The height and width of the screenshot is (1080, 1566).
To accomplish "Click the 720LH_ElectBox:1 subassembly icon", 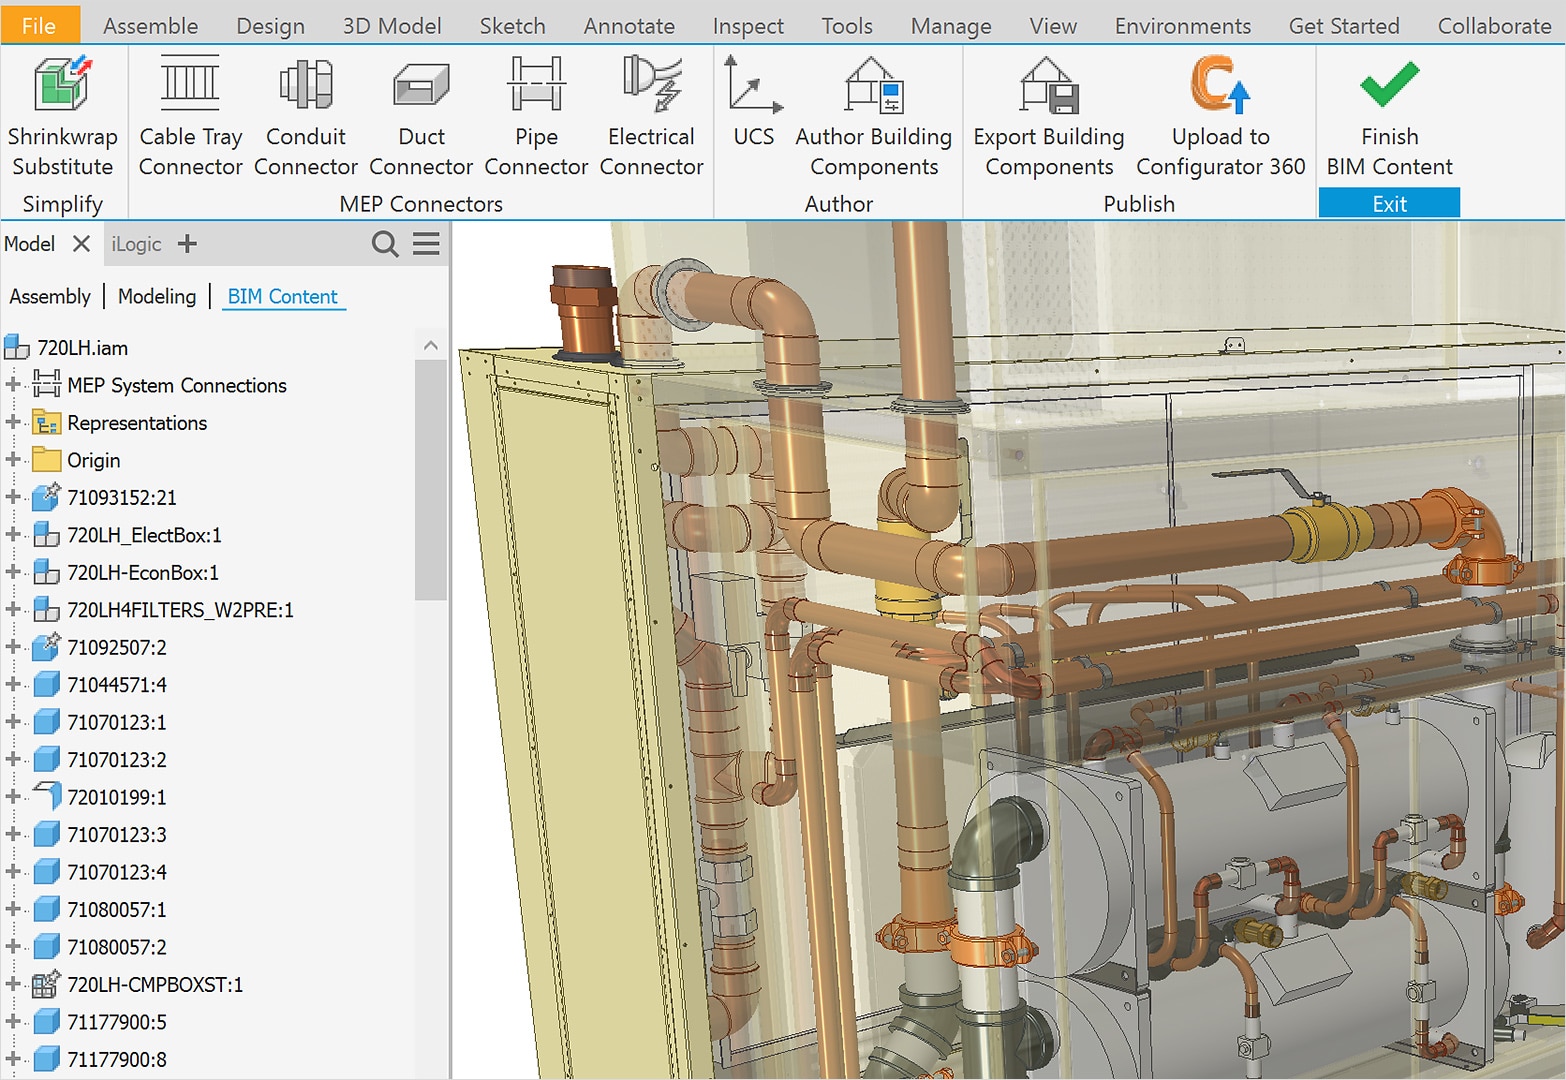I will 47,535.
